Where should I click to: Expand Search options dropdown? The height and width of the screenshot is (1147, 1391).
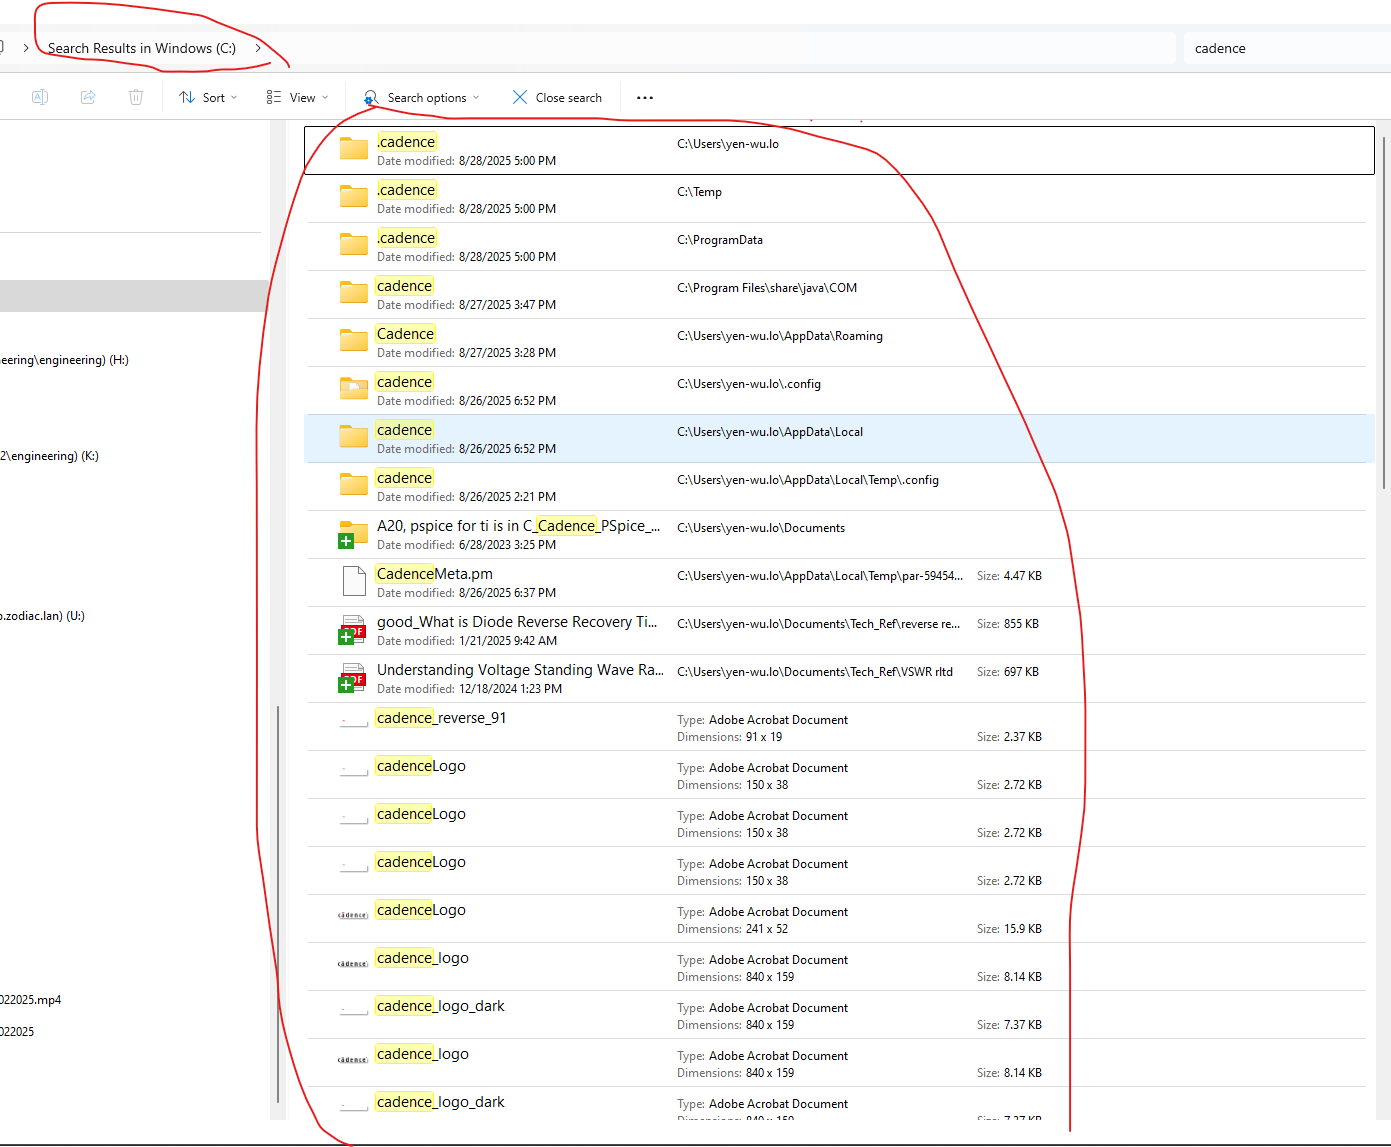click(421, 97)
